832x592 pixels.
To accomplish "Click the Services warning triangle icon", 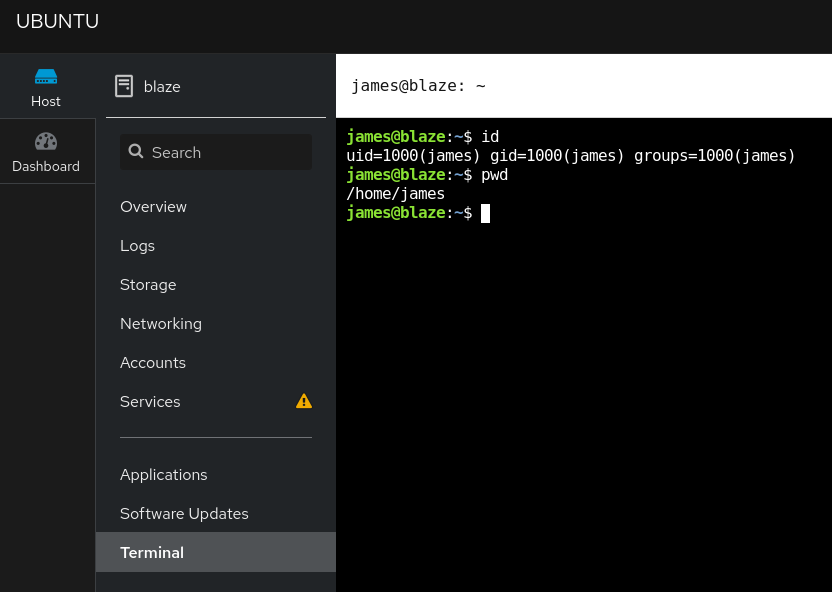I will click(x=304, y=401).
